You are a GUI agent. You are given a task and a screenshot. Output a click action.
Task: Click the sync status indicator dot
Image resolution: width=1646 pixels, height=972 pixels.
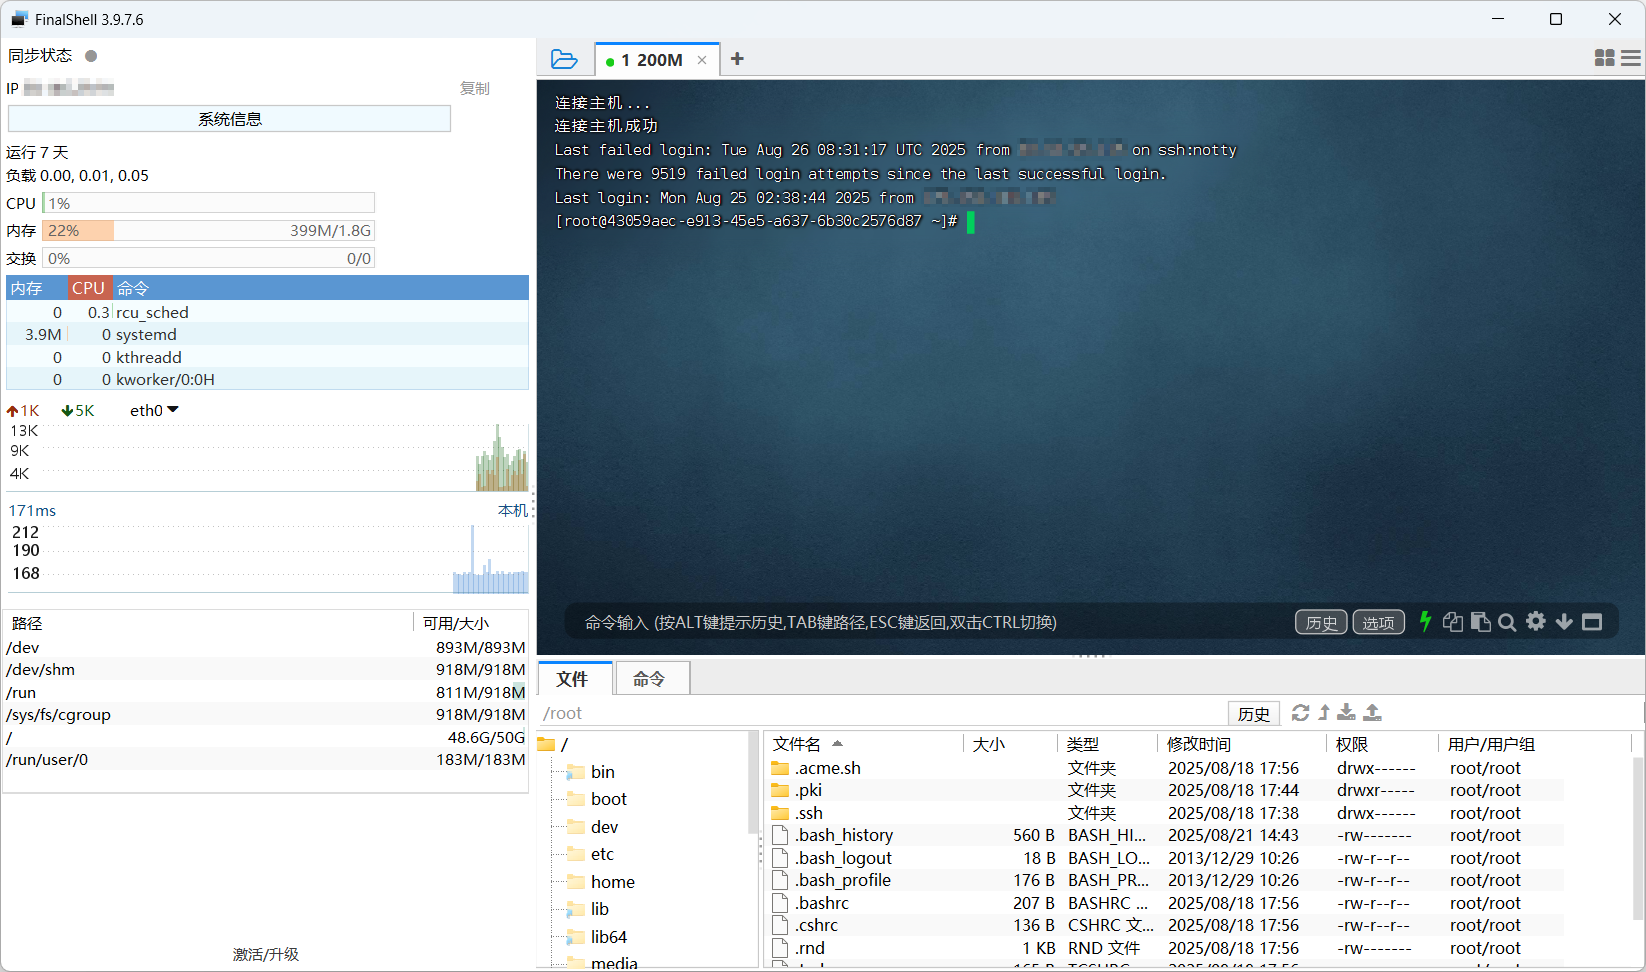[91, 56]
